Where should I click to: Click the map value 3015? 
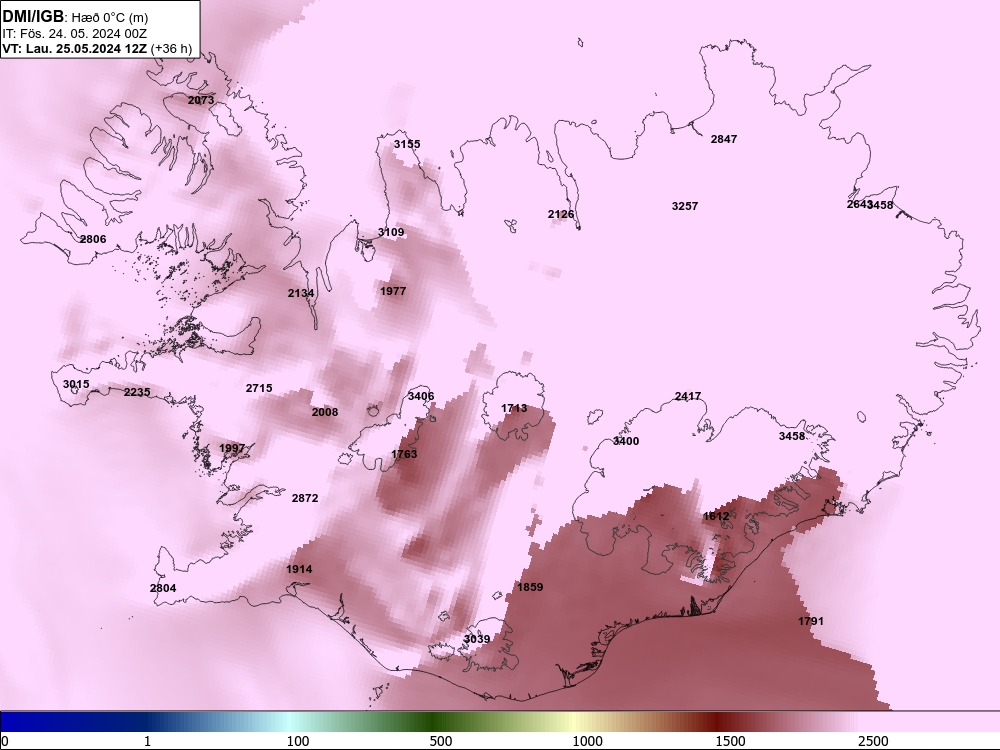[x=76, y=384]
